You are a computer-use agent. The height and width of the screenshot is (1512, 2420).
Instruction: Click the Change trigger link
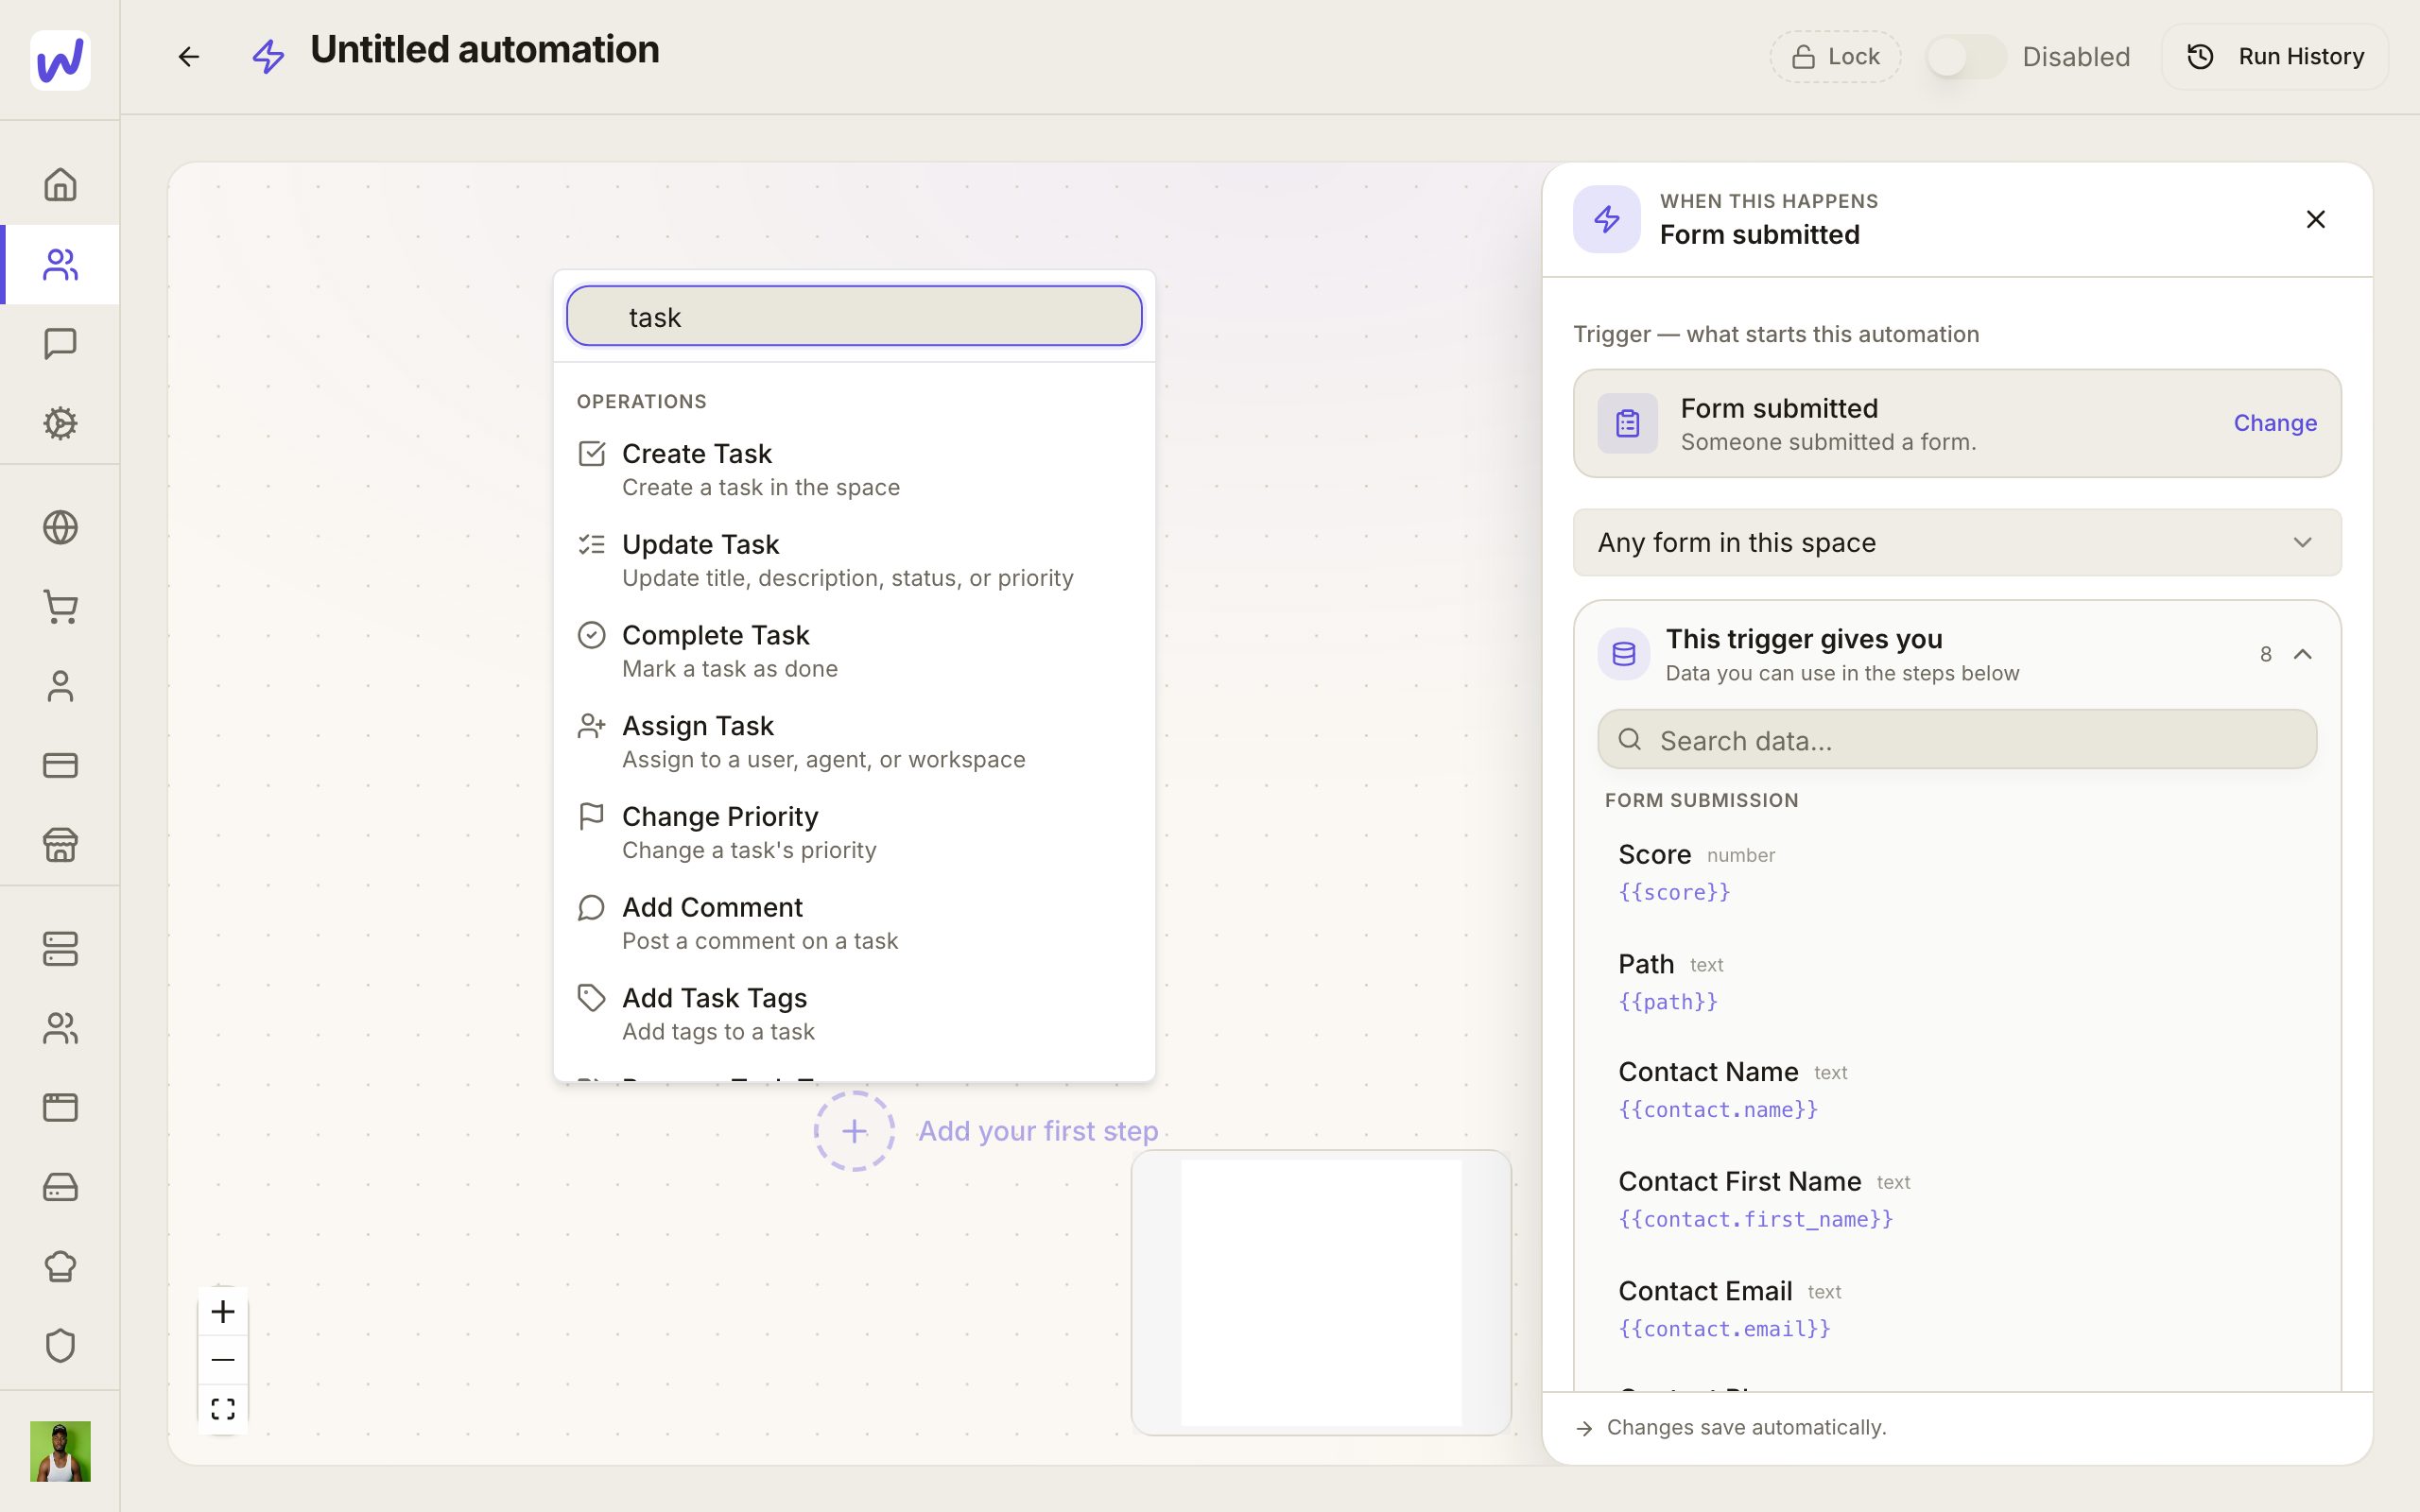coord(2275,423)
